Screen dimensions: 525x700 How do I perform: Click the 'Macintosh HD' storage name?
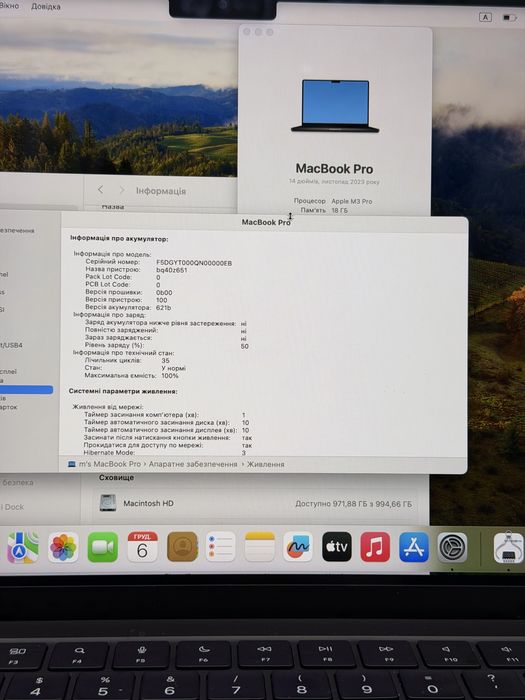pyautogui.click(x=148, y=503)
